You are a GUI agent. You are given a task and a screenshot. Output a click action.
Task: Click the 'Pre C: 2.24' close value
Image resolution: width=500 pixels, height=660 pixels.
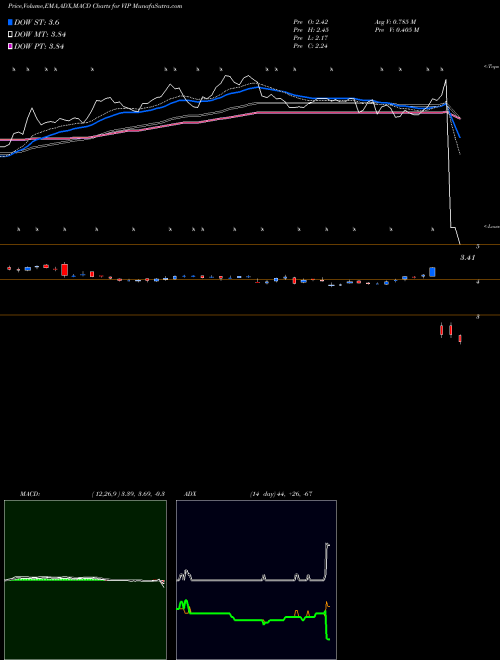click(x=311, y=46)
